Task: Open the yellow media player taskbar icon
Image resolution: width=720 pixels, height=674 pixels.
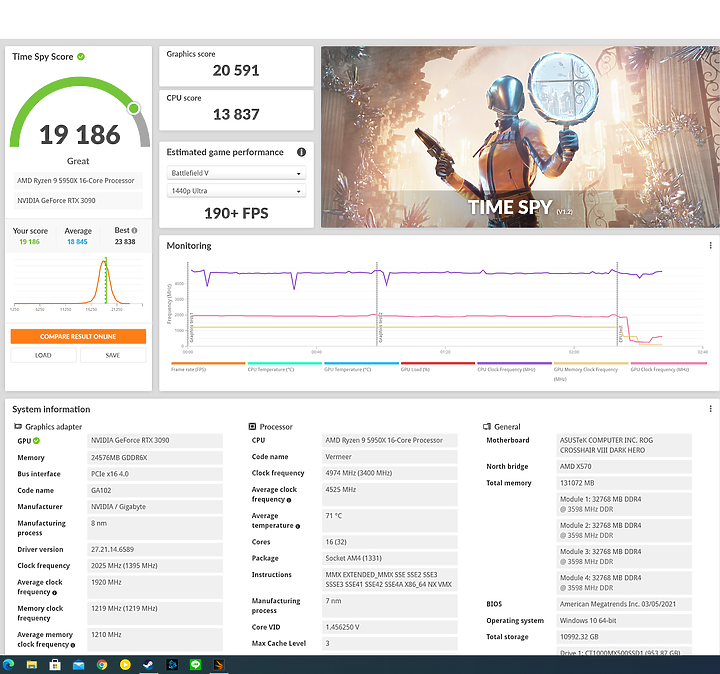Action: tap(125, 664)
